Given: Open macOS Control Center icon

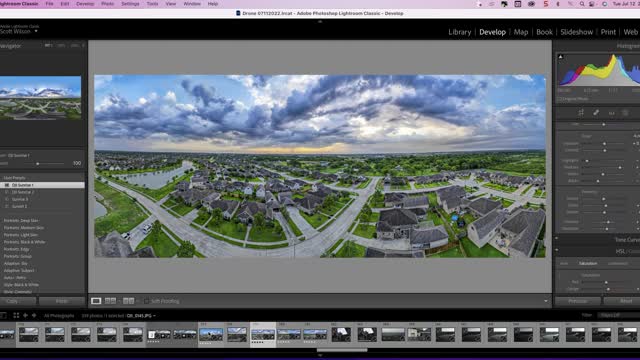Looking at the screenshot, I should click(592, 4).
